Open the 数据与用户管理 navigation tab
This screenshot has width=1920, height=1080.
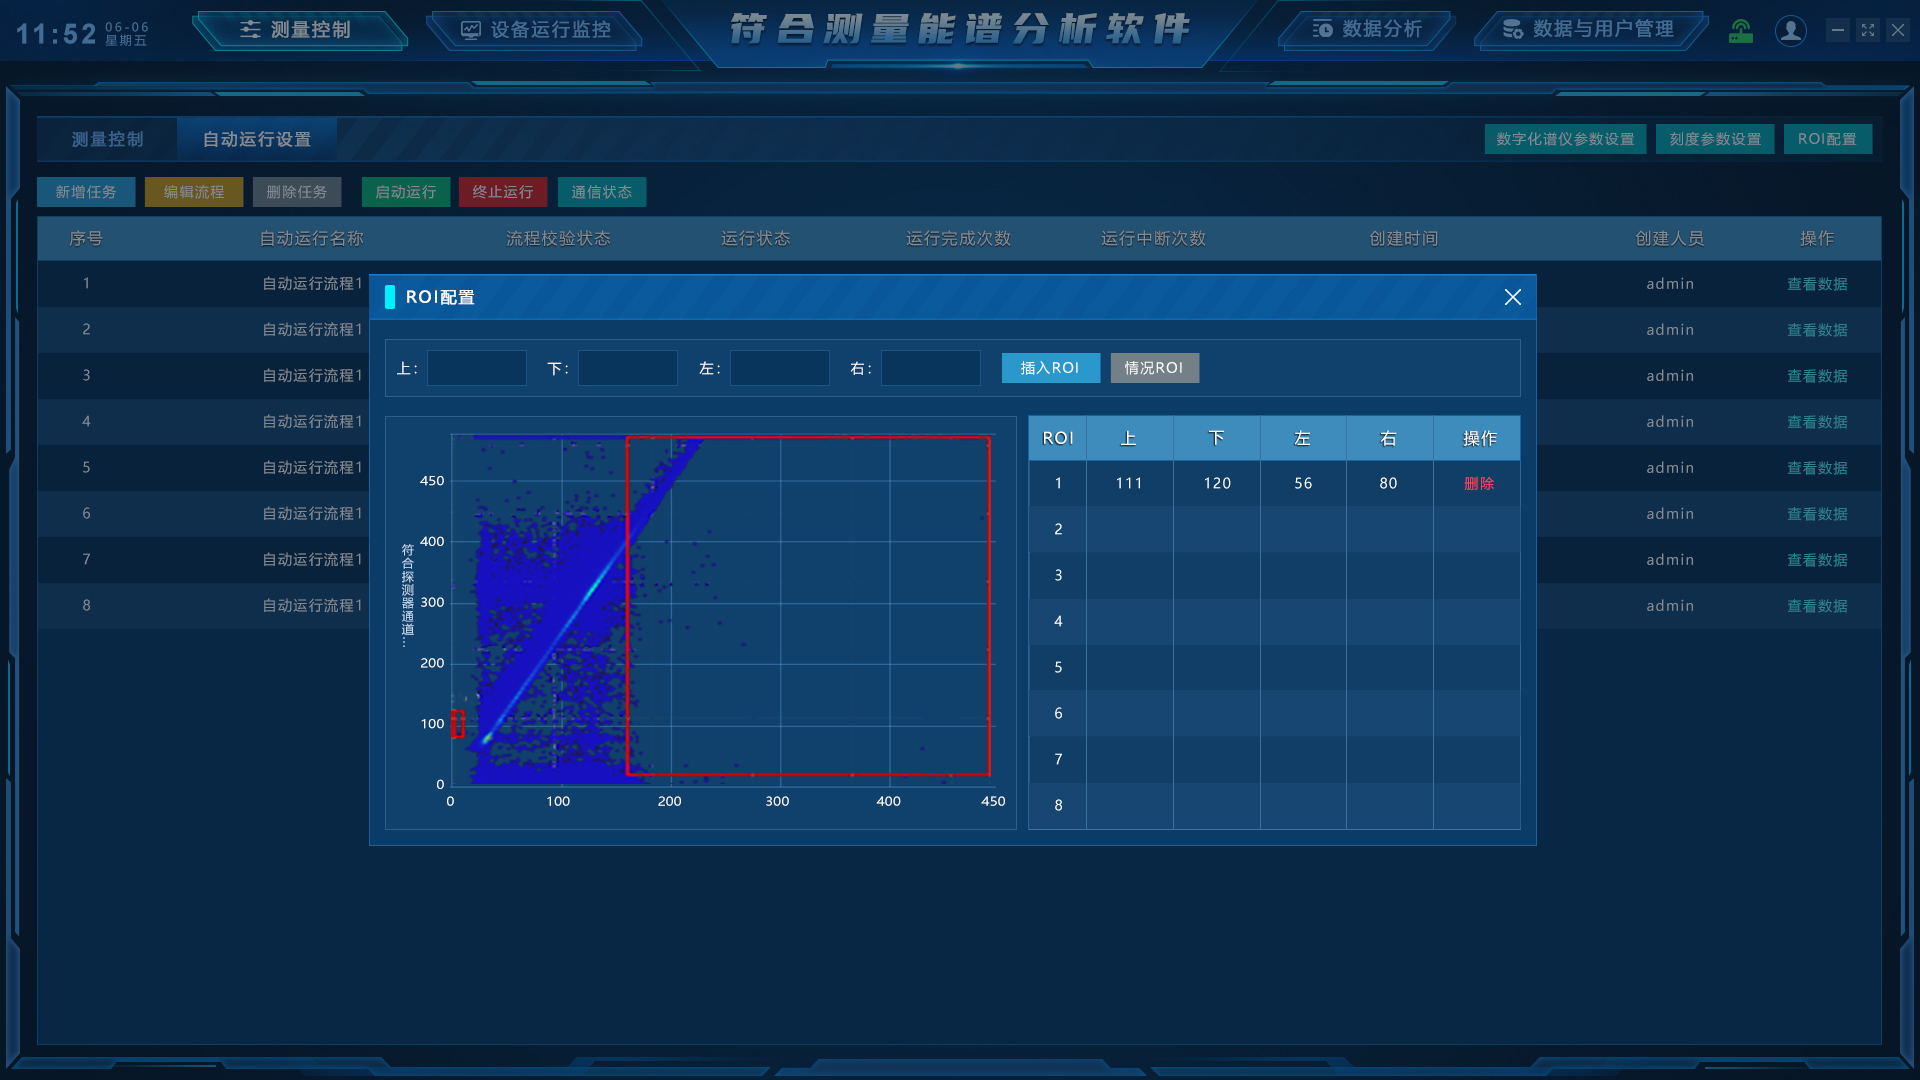(1589, 30)
